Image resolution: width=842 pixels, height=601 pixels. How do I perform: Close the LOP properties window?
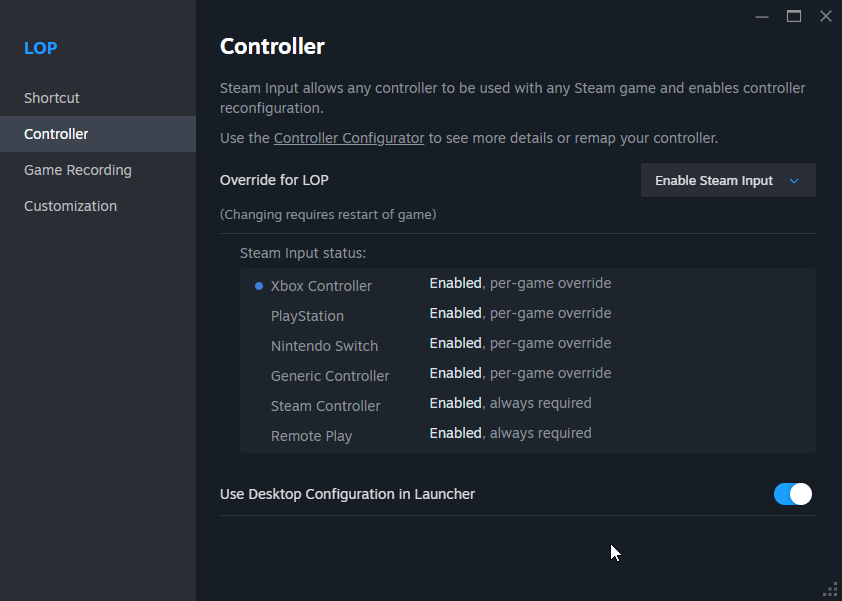(x=826, y=17)
